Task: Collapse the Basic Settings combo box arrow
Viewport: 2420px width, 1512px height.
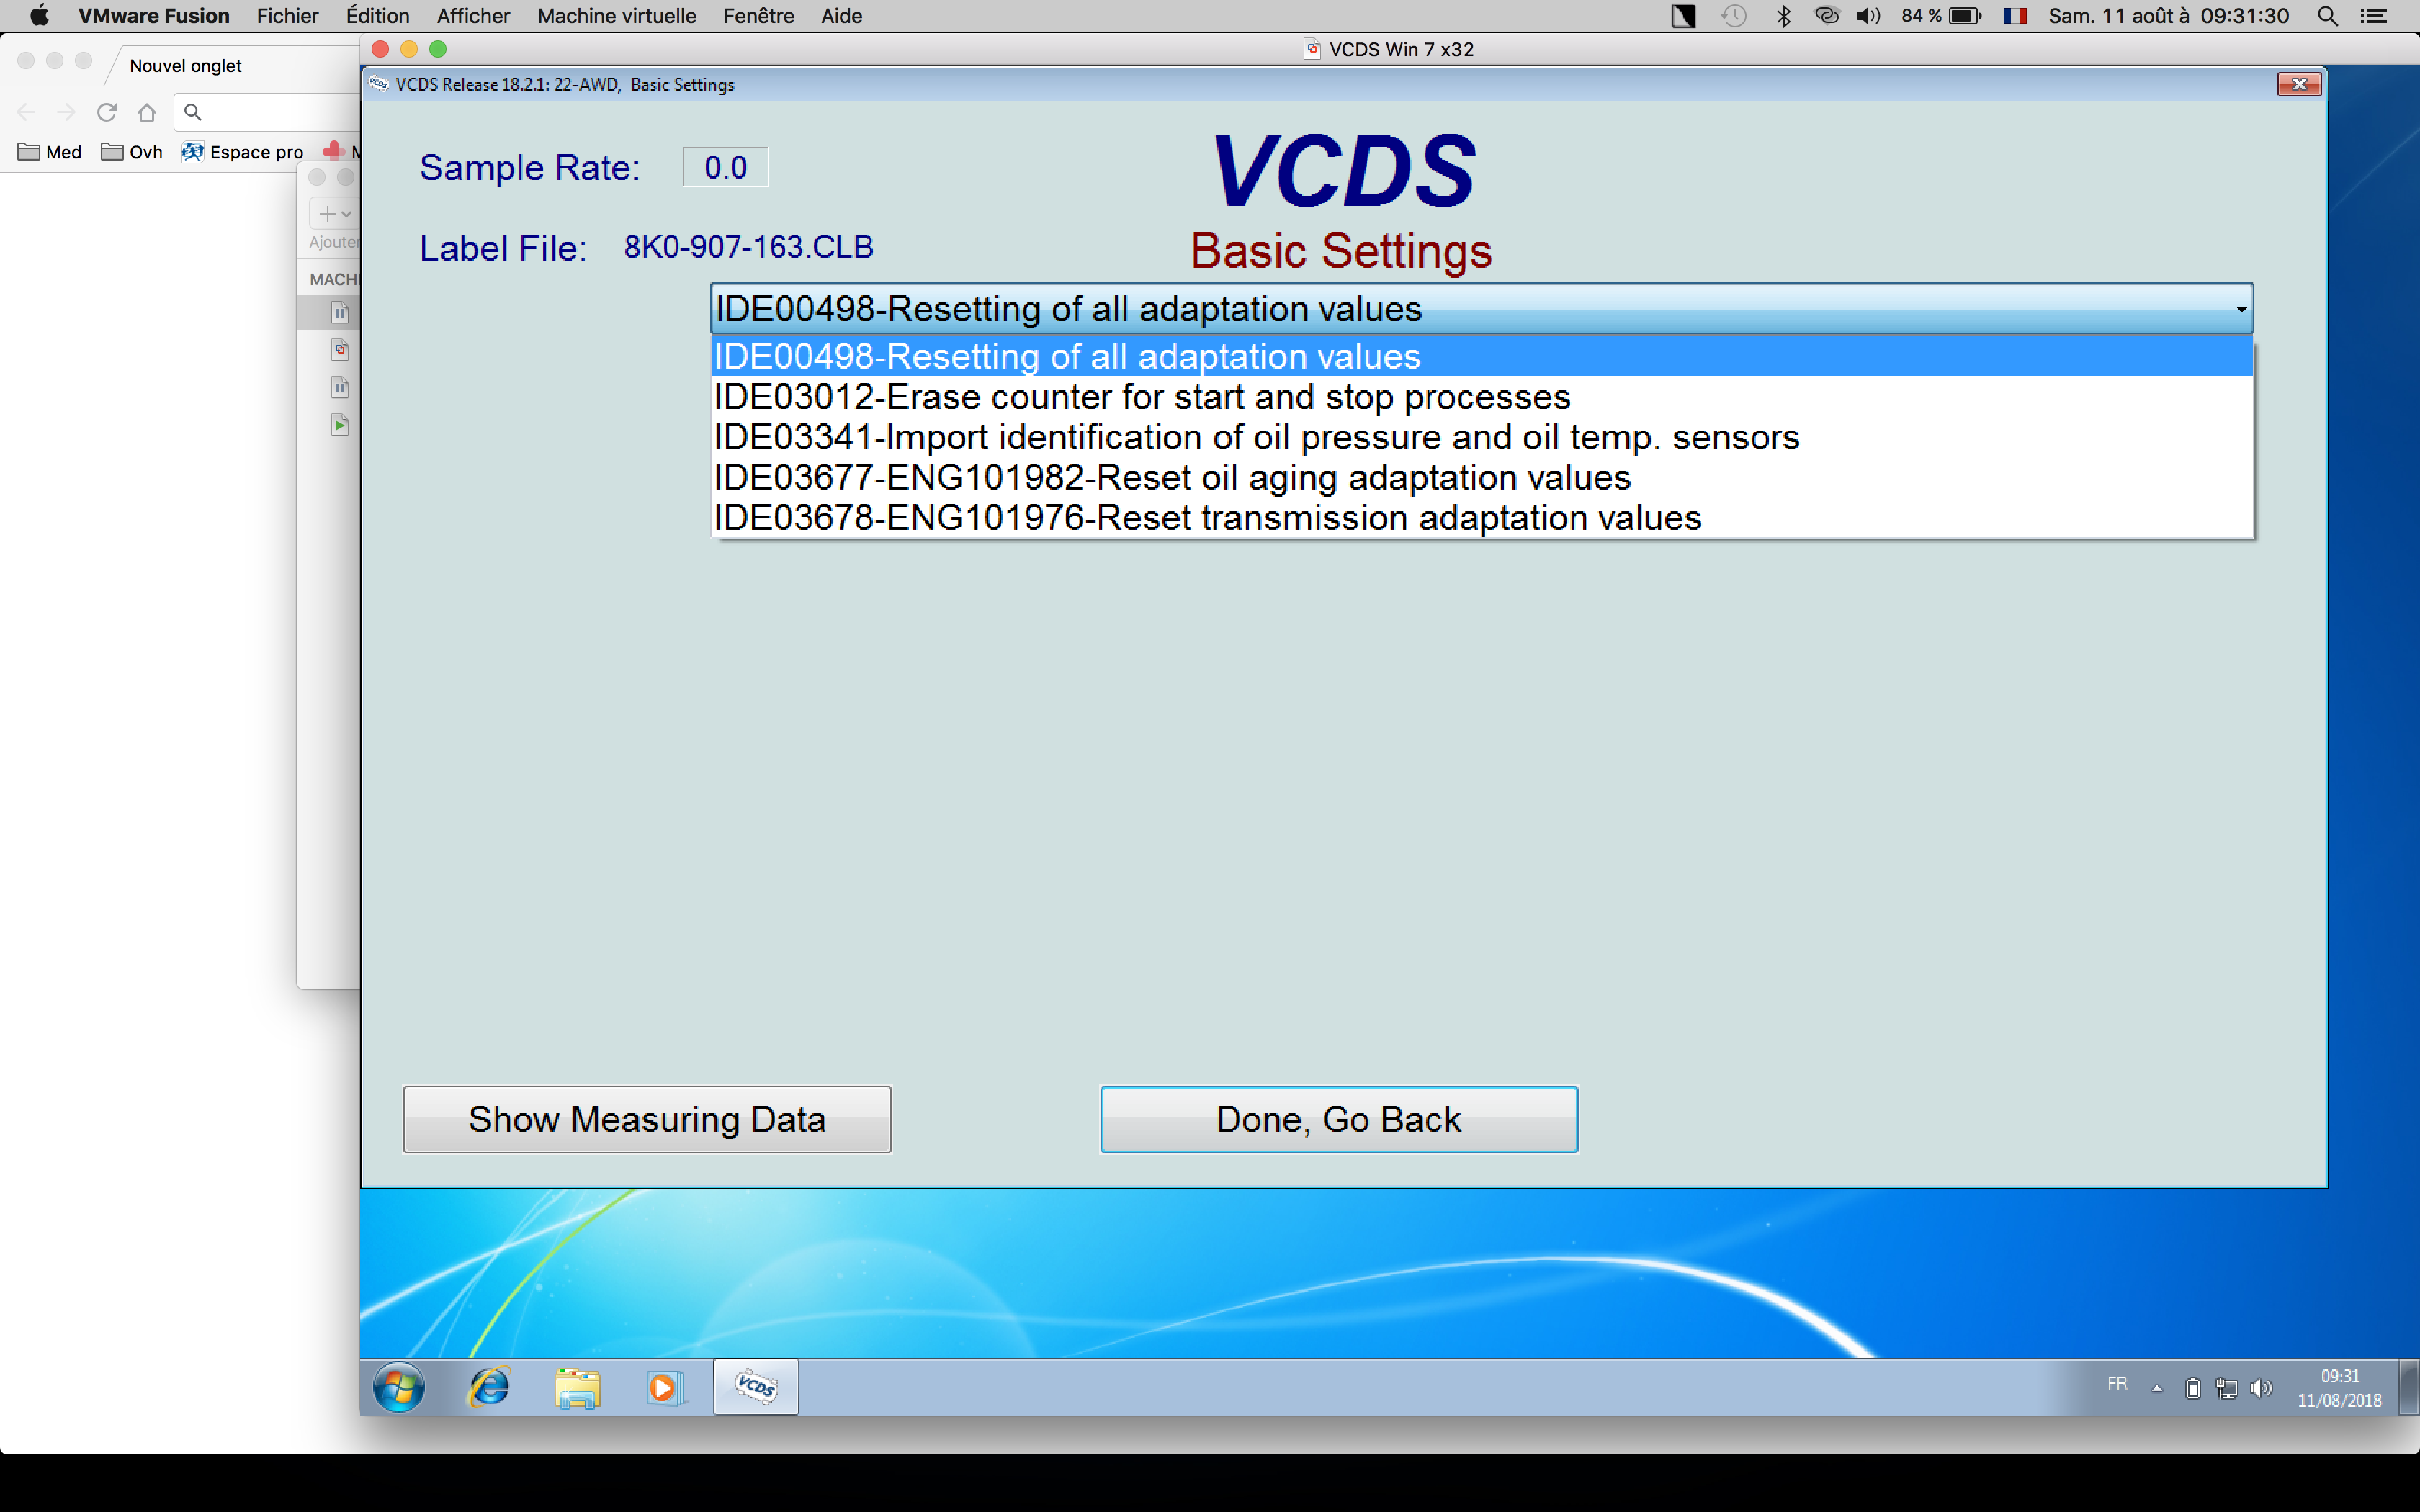Action: tap(2240, 309)
